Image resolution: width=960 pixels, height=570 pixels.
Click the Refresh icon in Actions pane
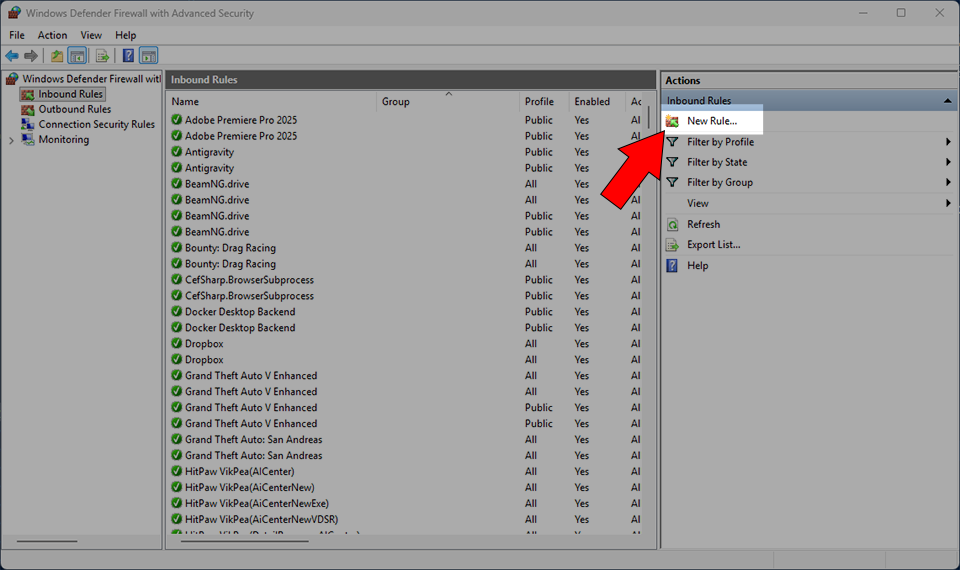[x=672, y=225]
